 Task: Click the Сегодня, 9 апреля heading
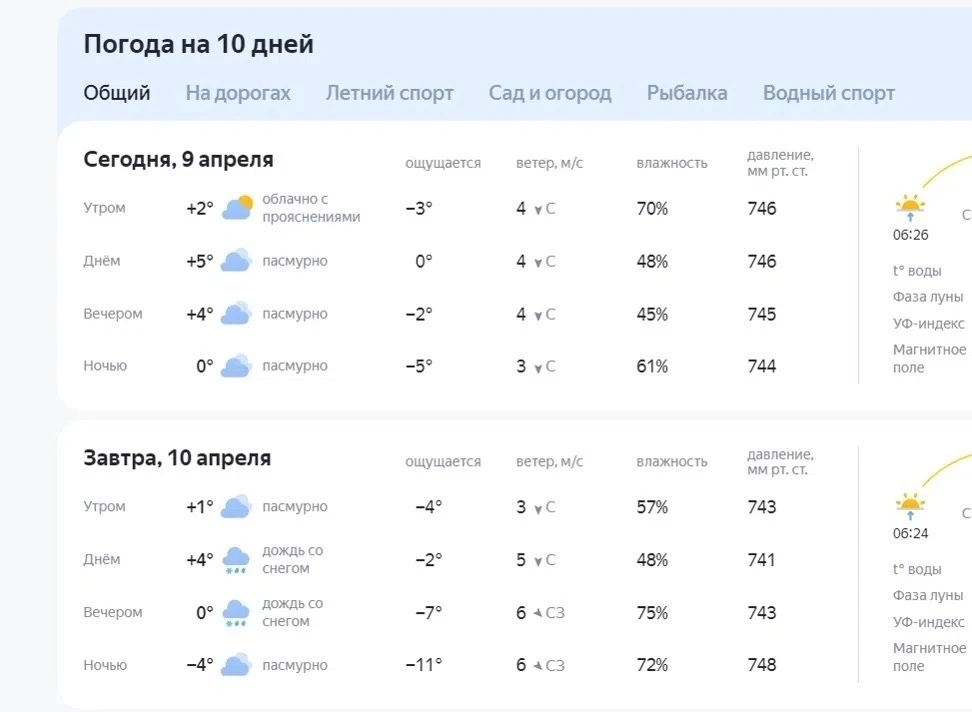[x=179, y=159]
